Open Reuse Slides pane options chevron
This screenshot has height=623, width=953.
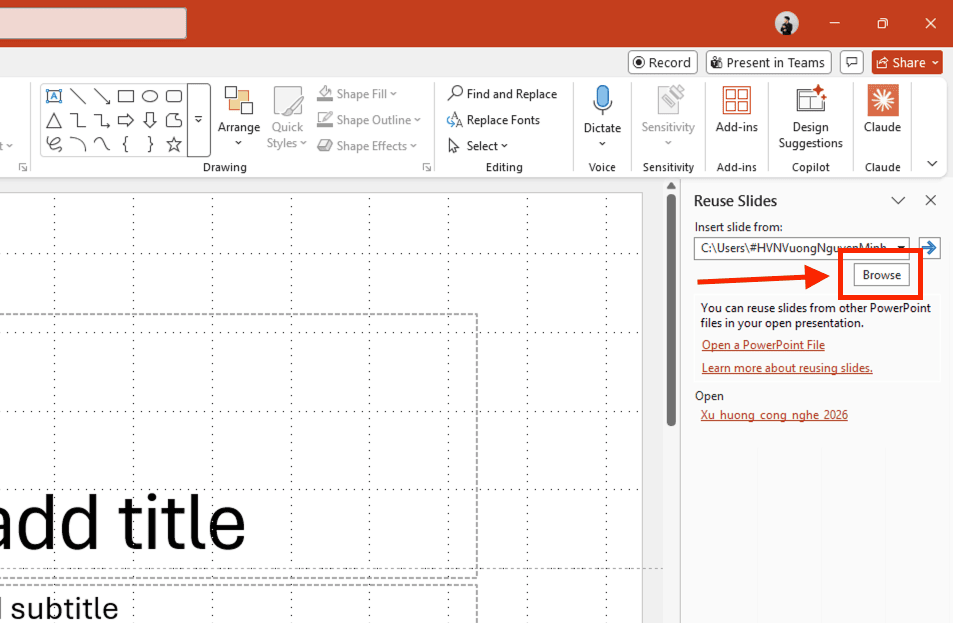pyautogui.click(x=898, y=201)
